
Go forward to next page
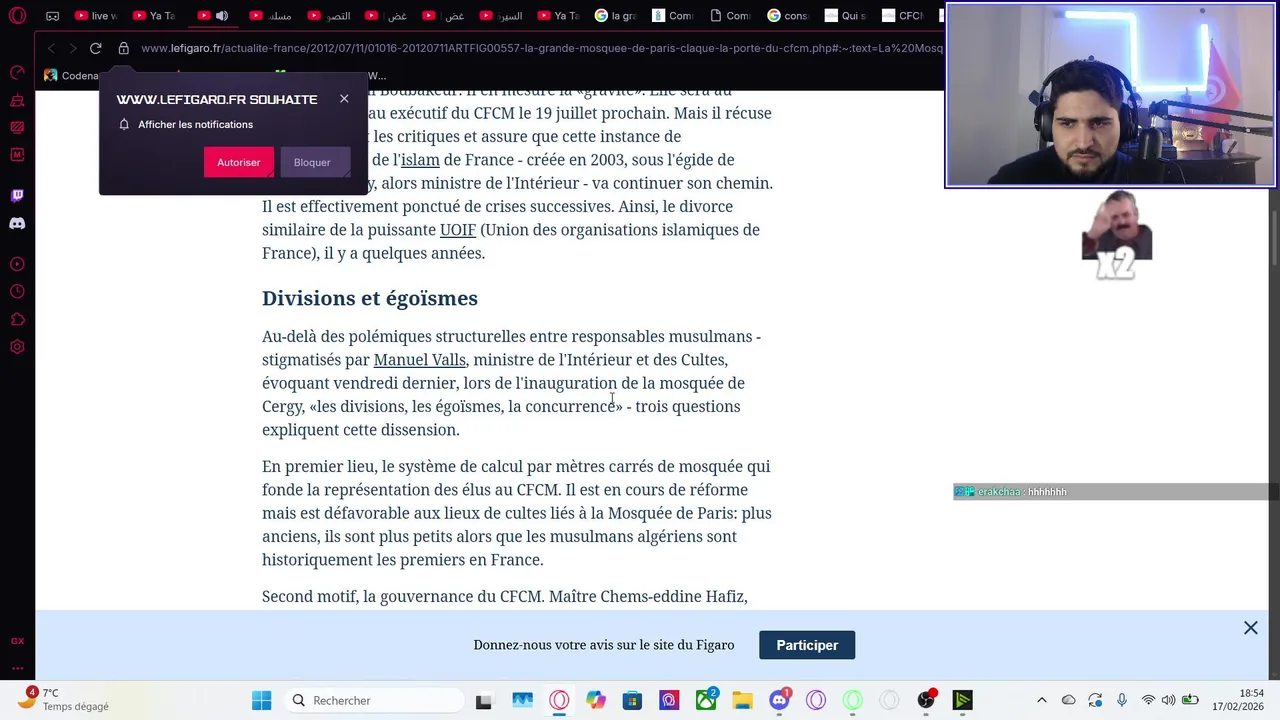tap(73, 48)
